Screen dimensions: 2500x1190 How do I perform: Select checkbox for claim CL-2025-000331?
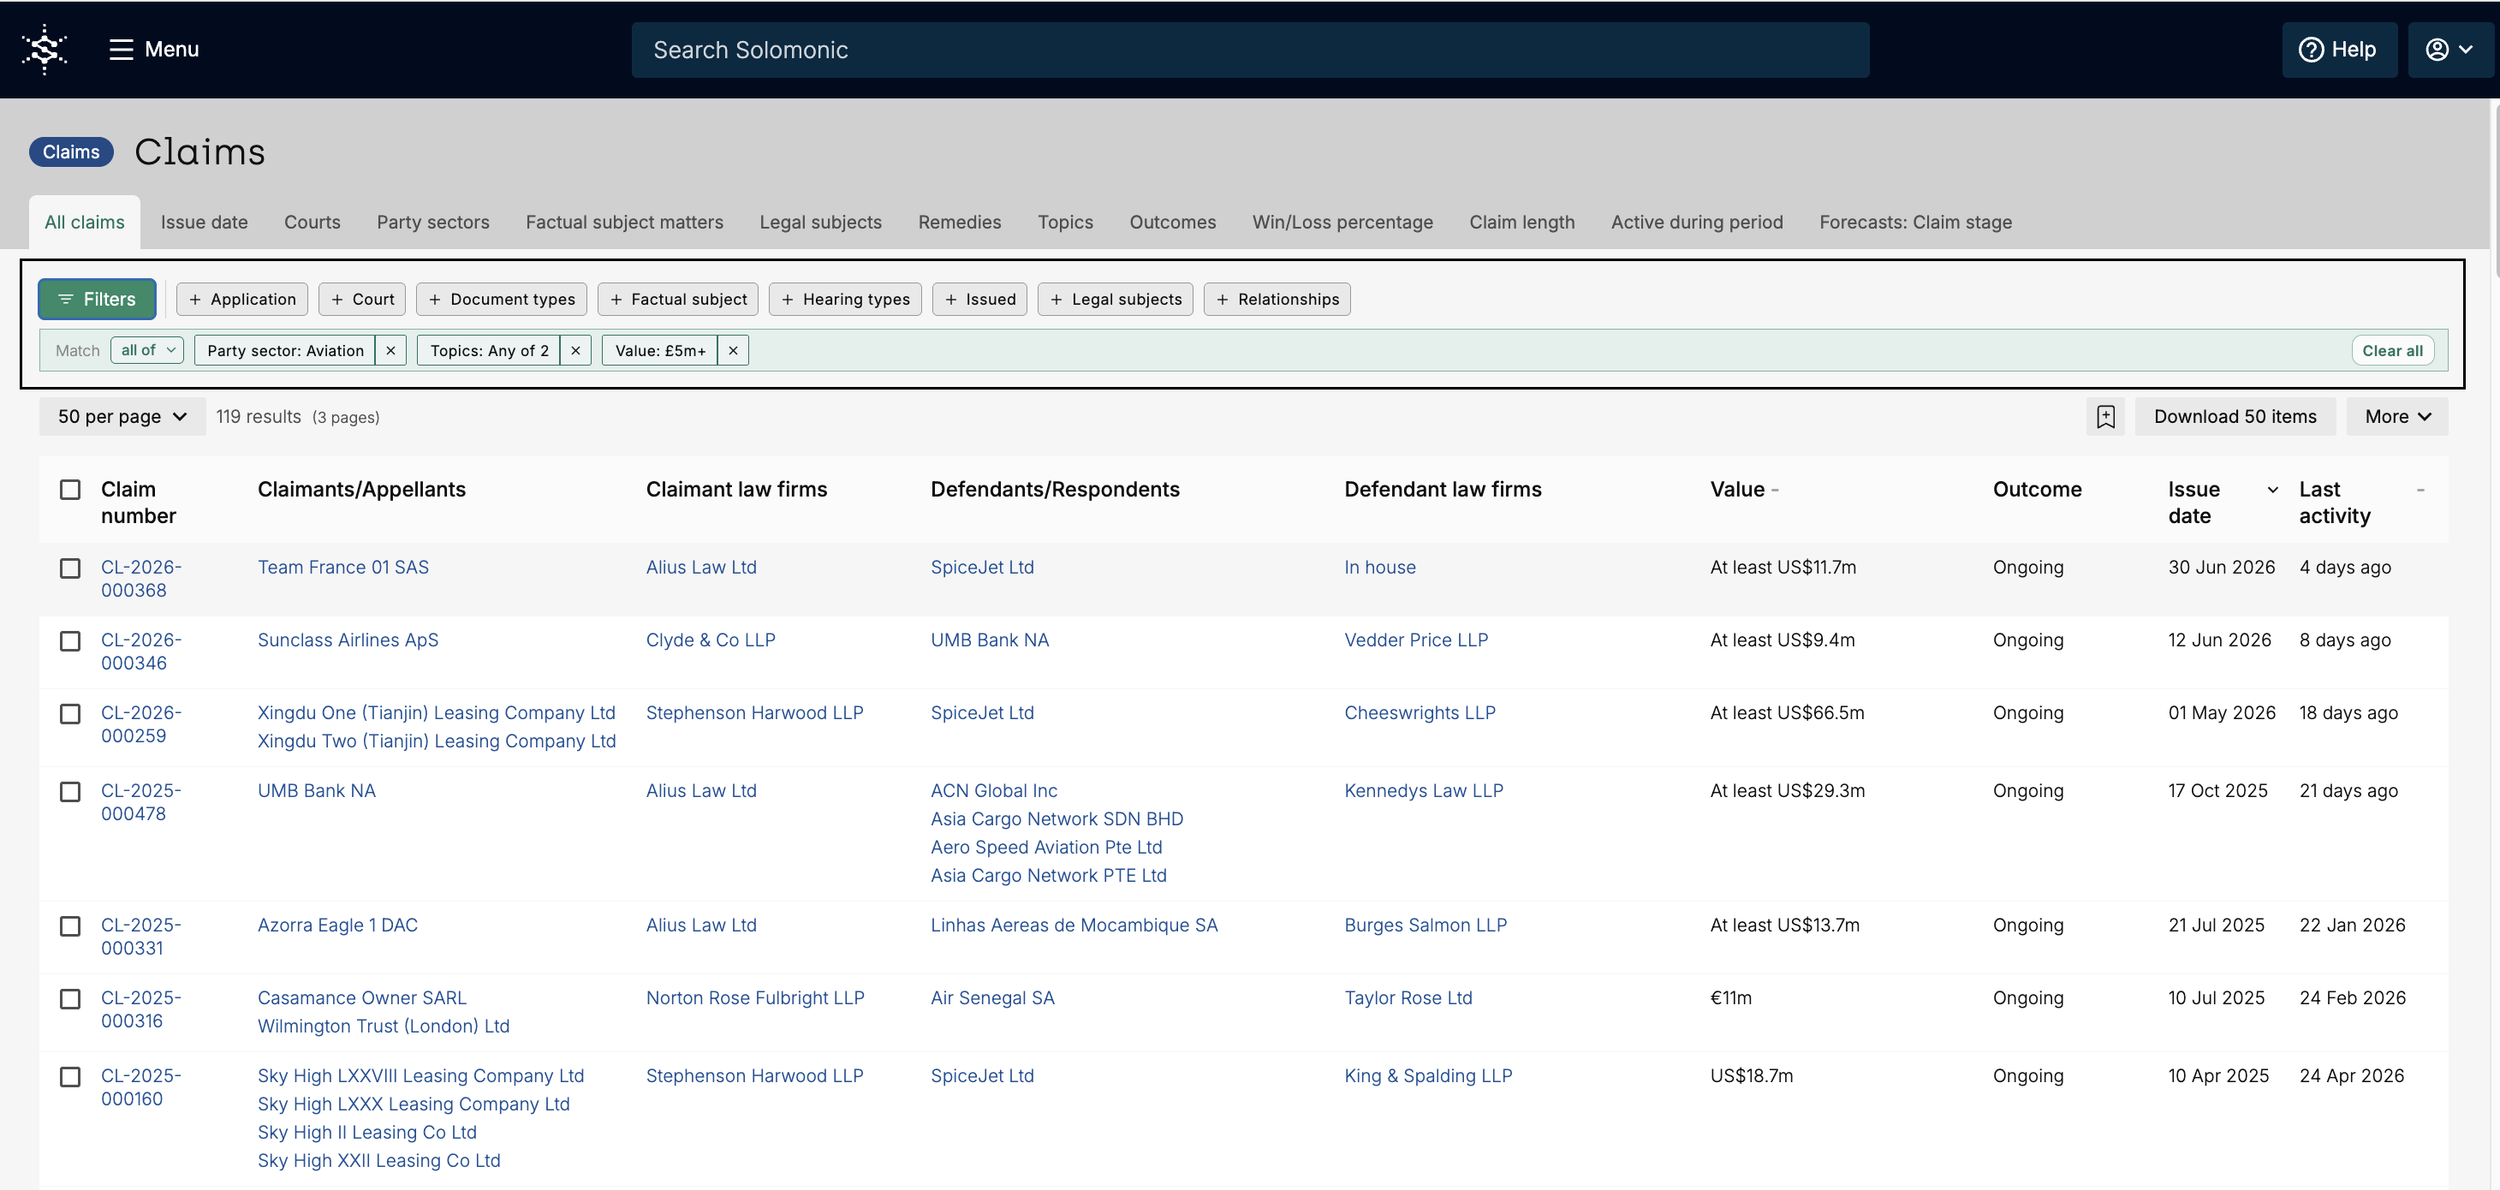(70, 927)
